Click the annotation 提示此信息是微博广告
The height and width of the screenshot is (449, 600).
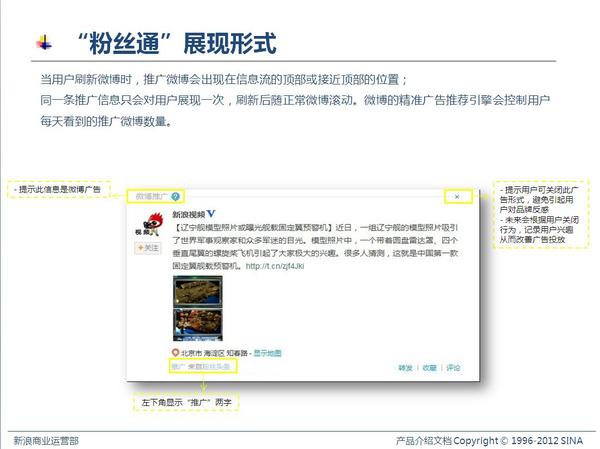tap(57, 189)
